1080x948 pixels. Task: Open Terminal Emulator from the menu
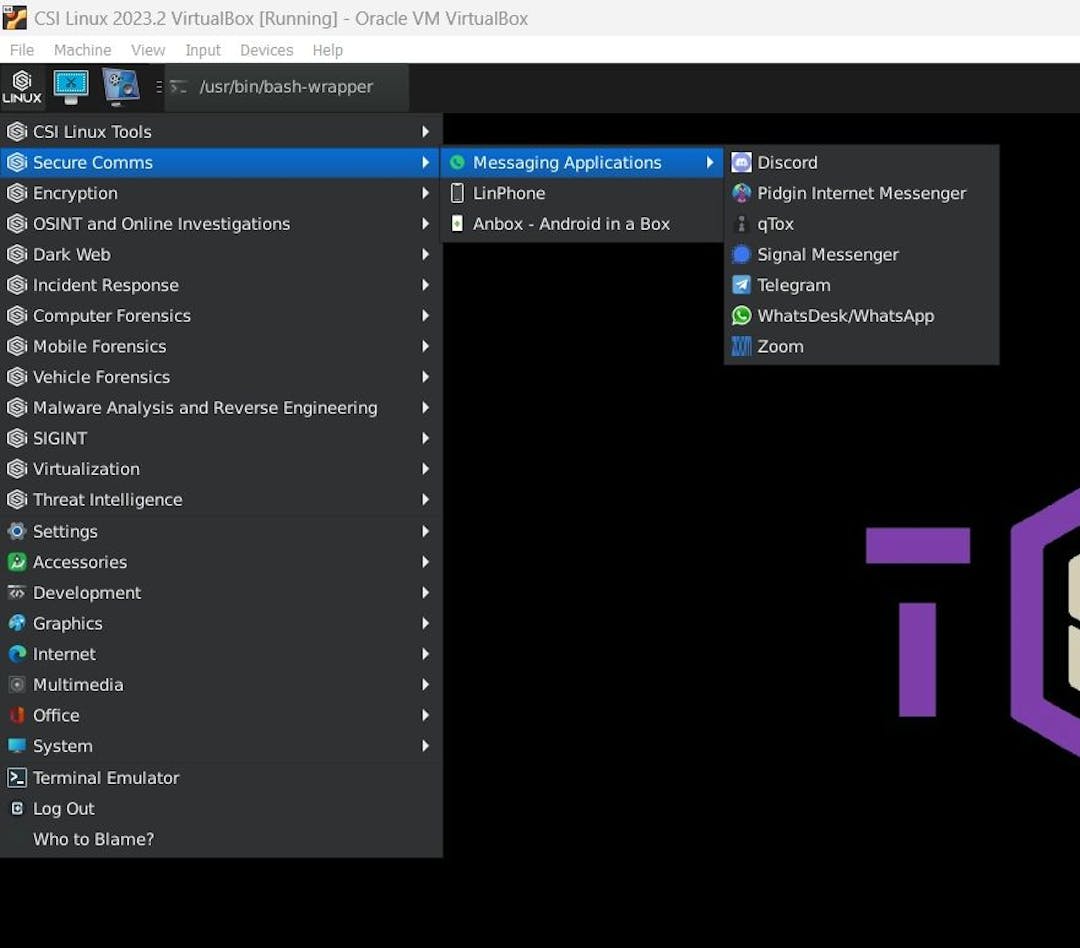pos(105,778)
